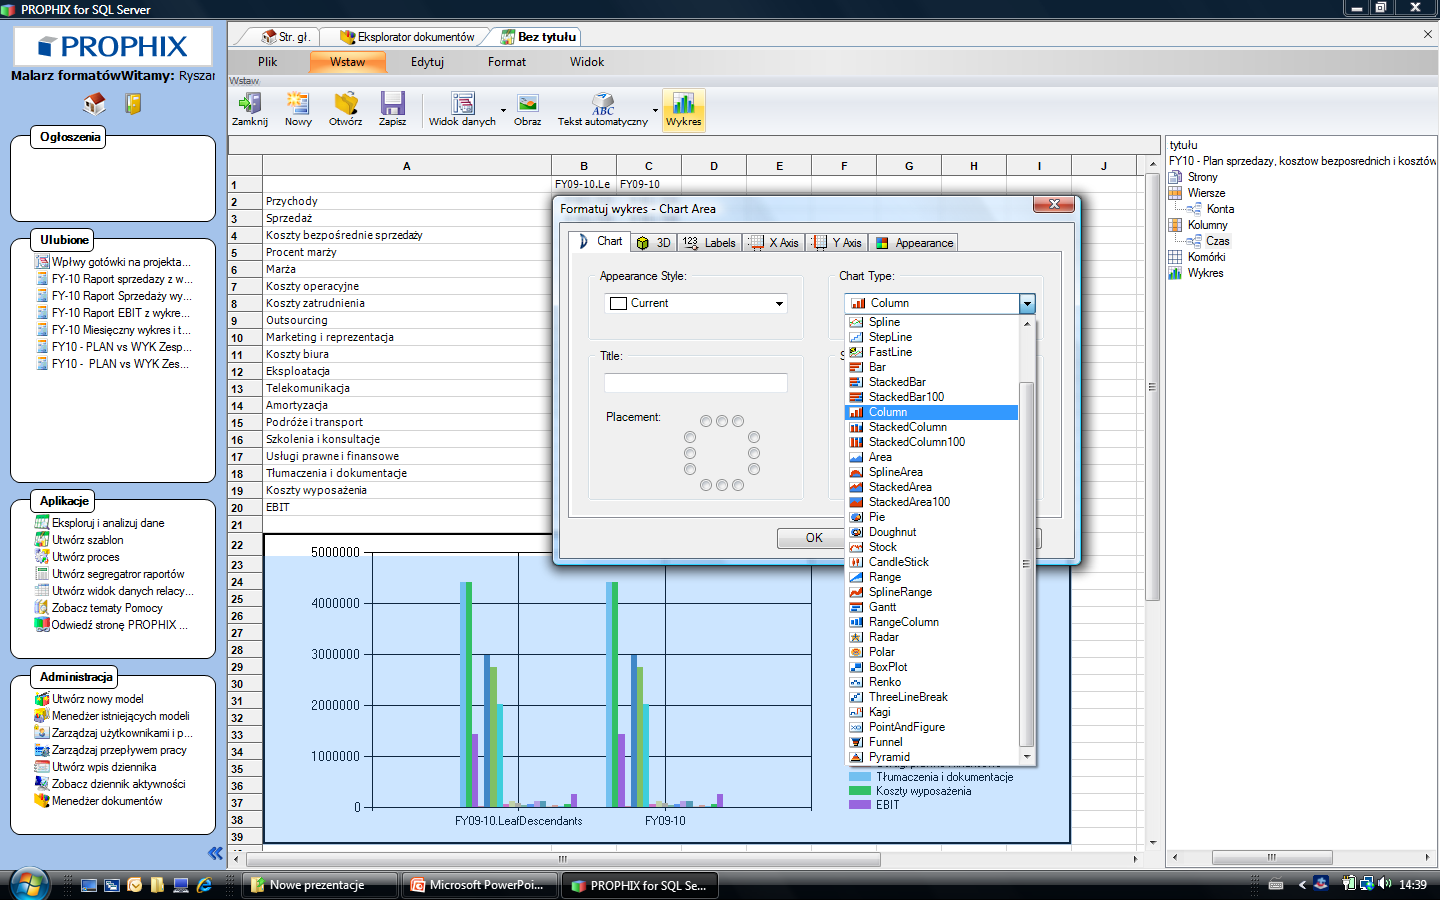The height and width of the screenshot is (900, 1440).
Task: Select lower-right side placement radio button
Action: click(754, 469)
